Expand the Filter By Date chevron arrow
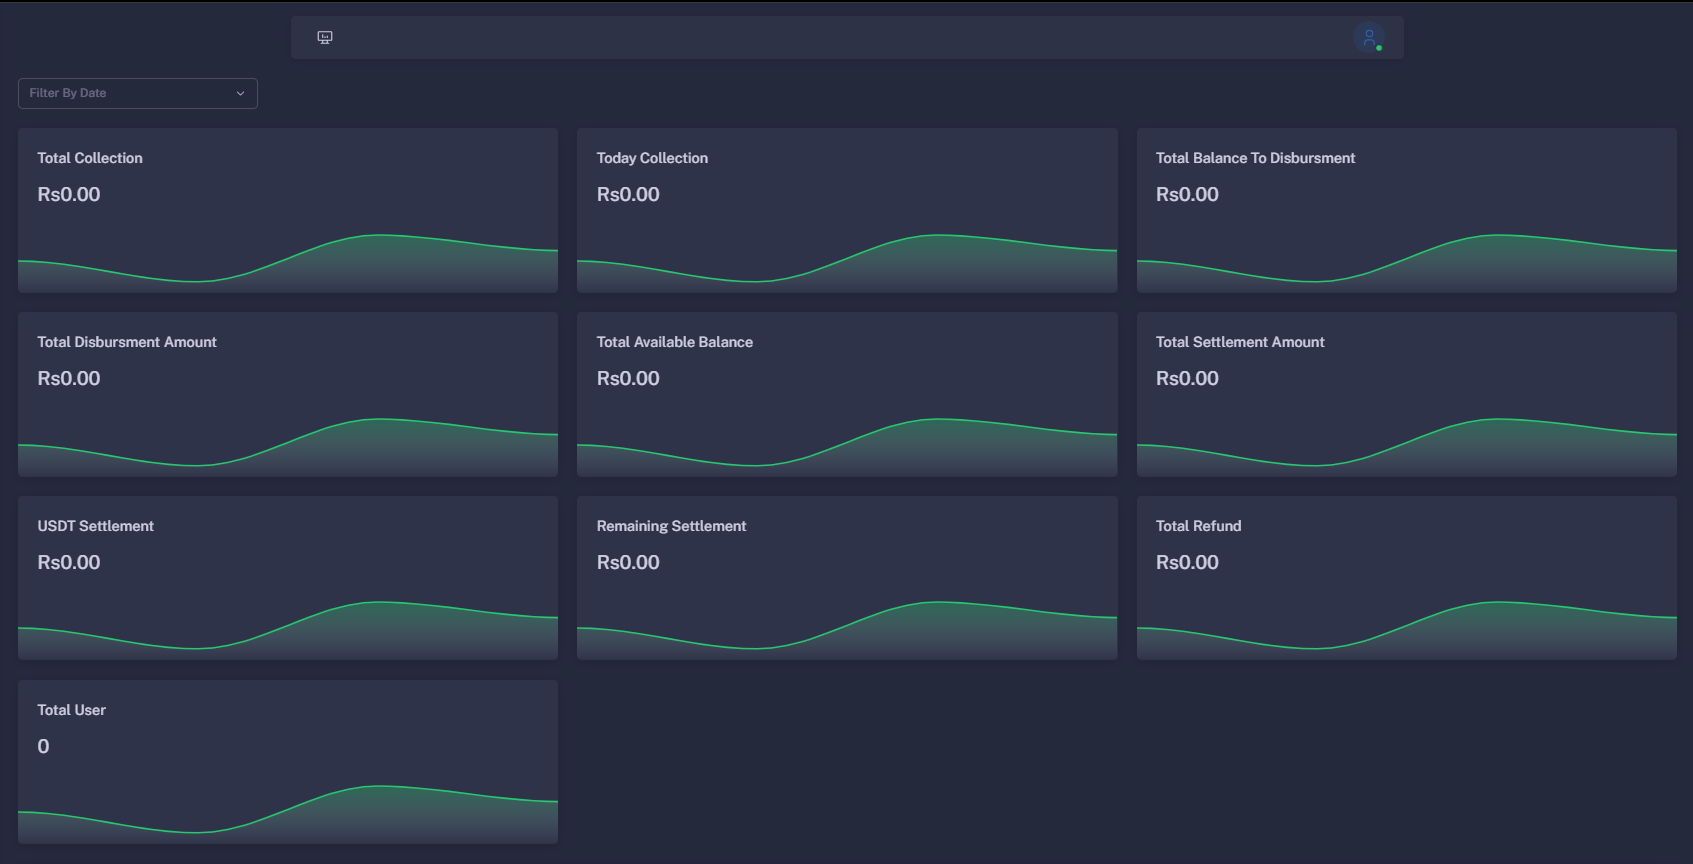This screenshot has height=864, width=1693. pos(240,94)
